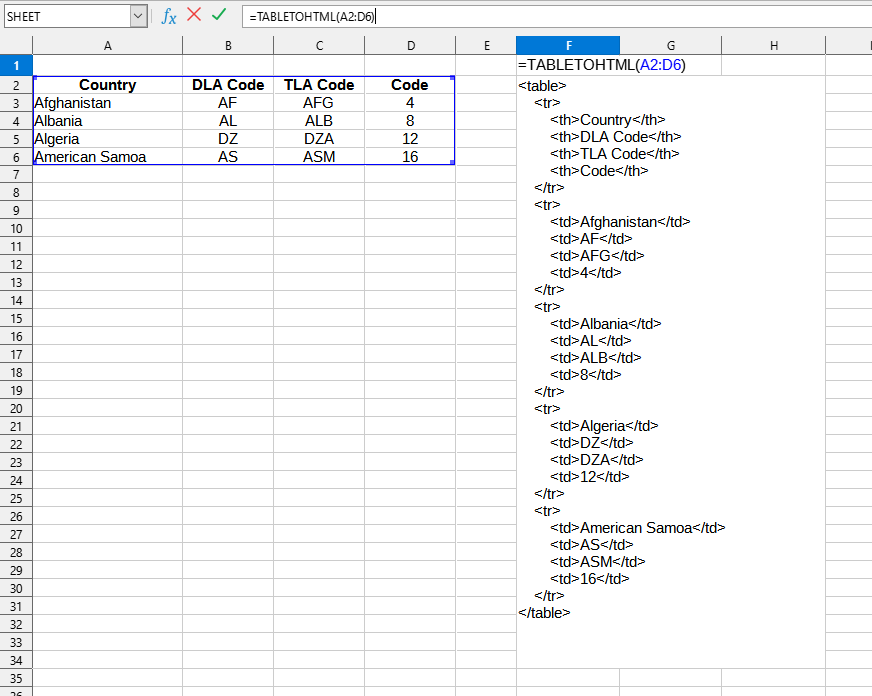Click the cell containing TLA Code

click(318, 85)
